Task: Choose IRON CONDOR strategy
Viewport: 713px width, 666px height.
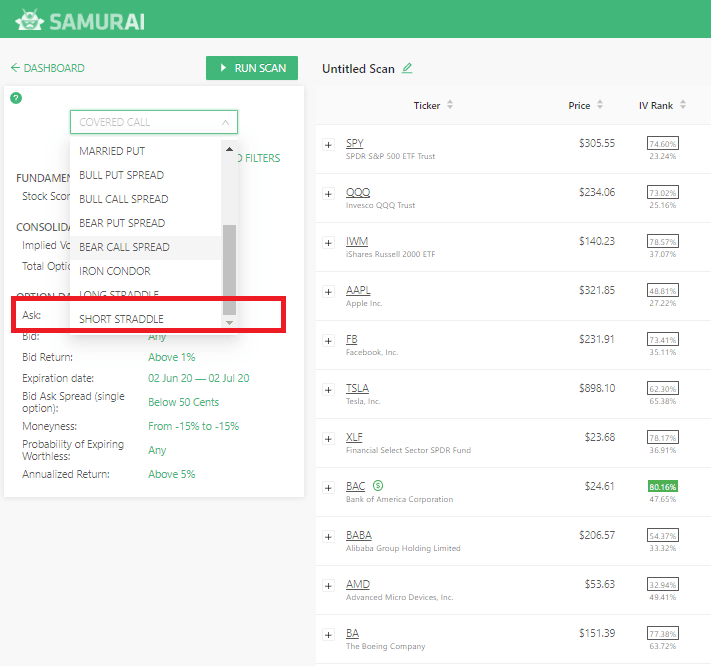Action: click(146, 271)
